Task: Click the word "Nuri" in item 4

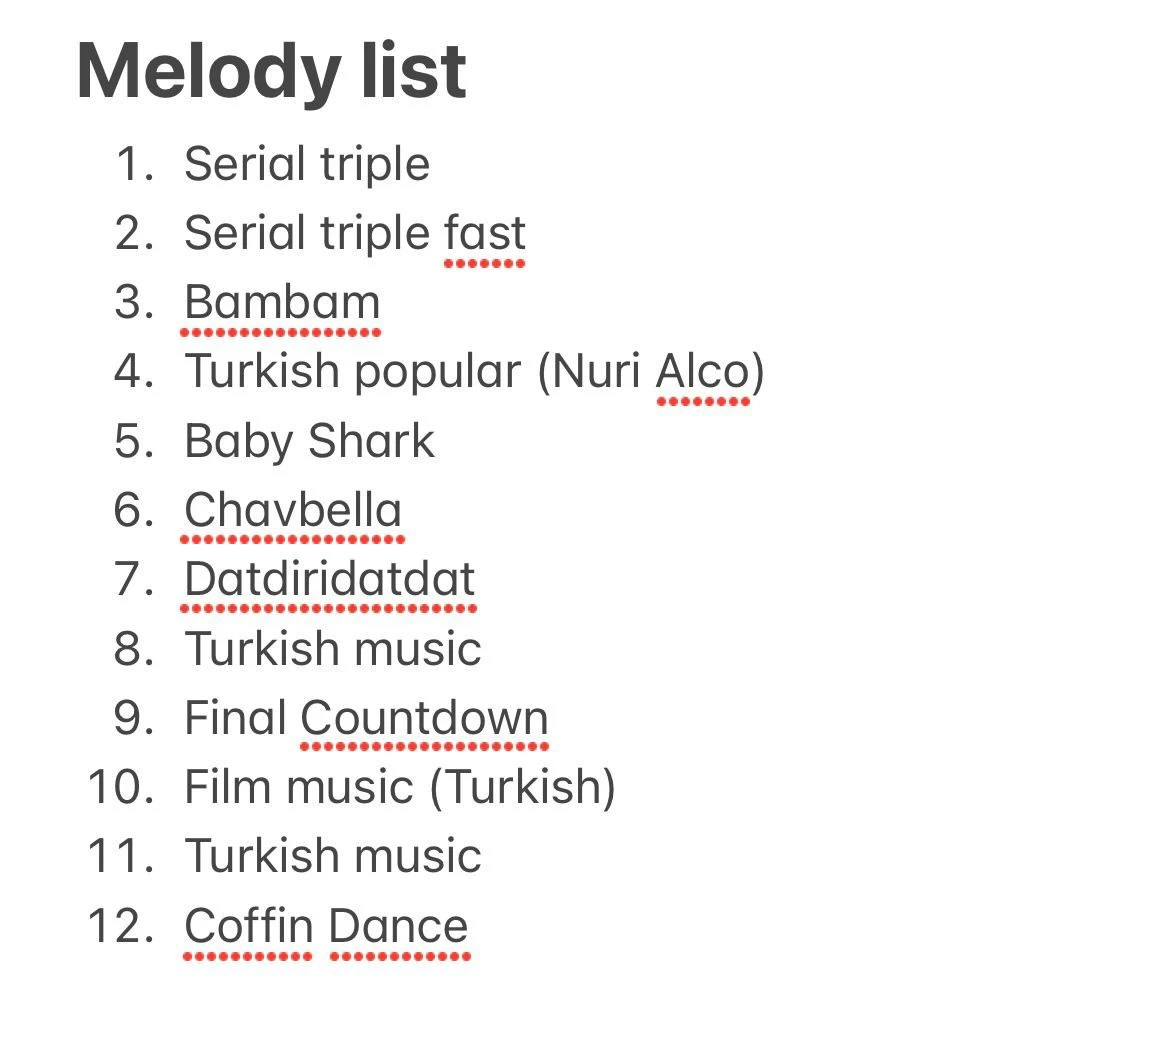Action: coord(597,372)
